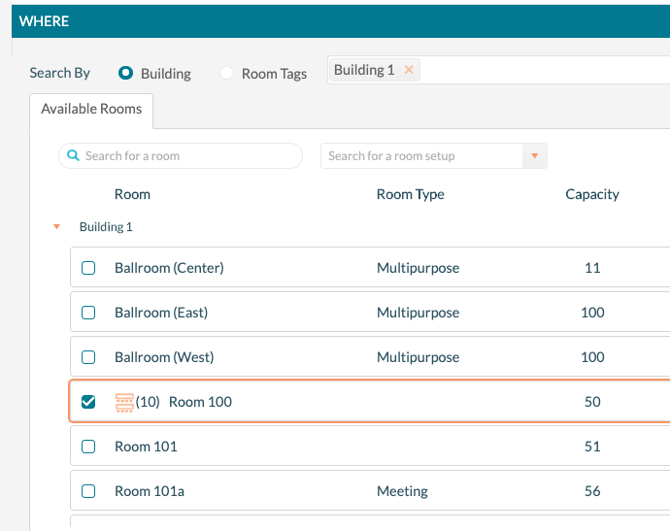The height and width of the screenshot is (531, 670).
Task: Uncheck the Room 100 checkbox
Action: pos(88,402)
